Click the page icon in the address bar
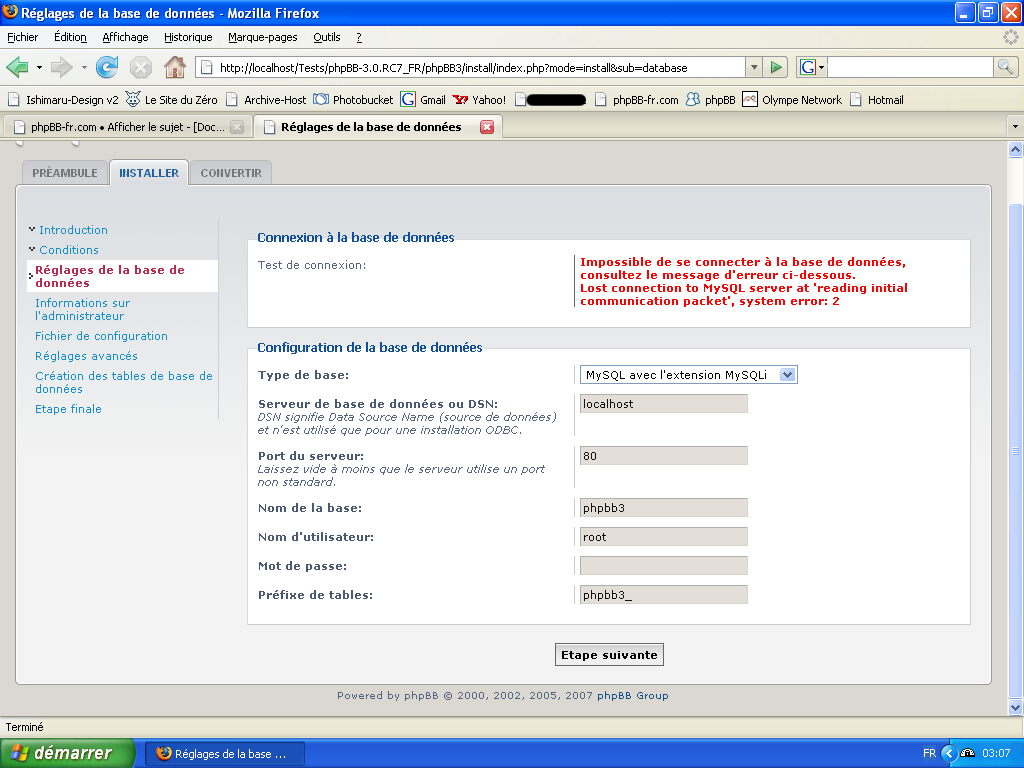This screenshot has width=1024, height=768. pos(206,67)
